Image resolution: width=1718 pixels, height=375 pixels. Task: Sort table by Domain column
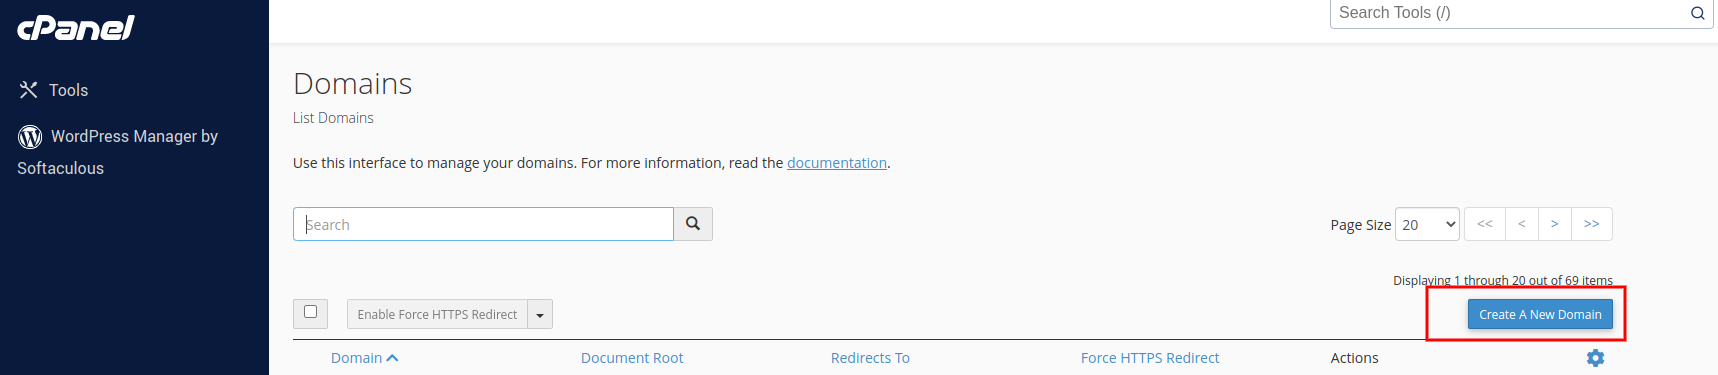click(x=364, y=358)
